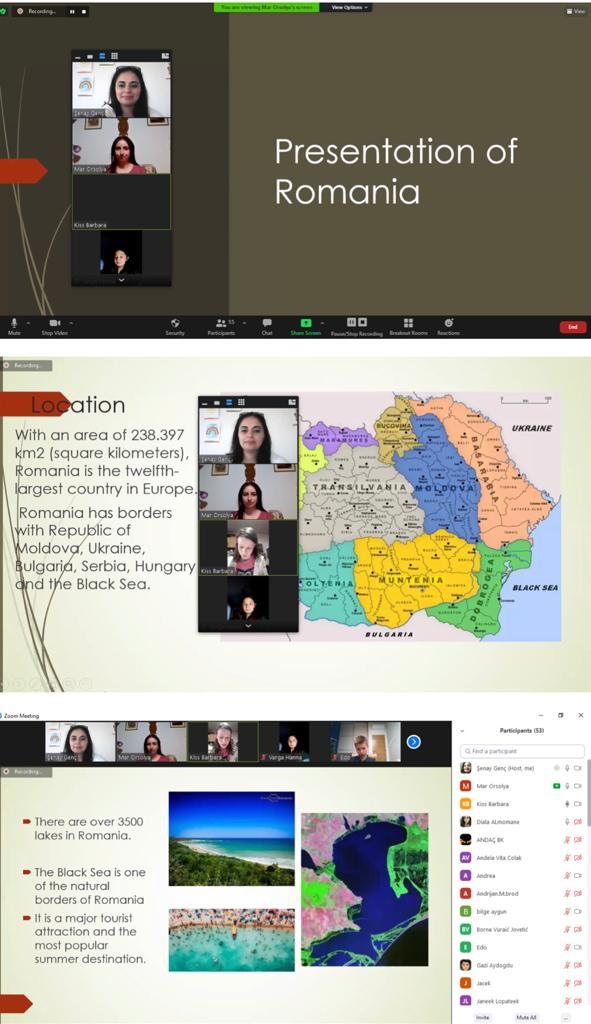Click Janeek Lopateek camera-off icon

point(577,1000)
